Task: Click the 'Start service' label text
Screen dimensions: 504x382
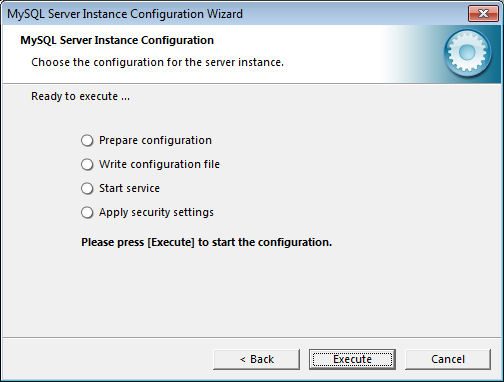Action: coord(129,188)
